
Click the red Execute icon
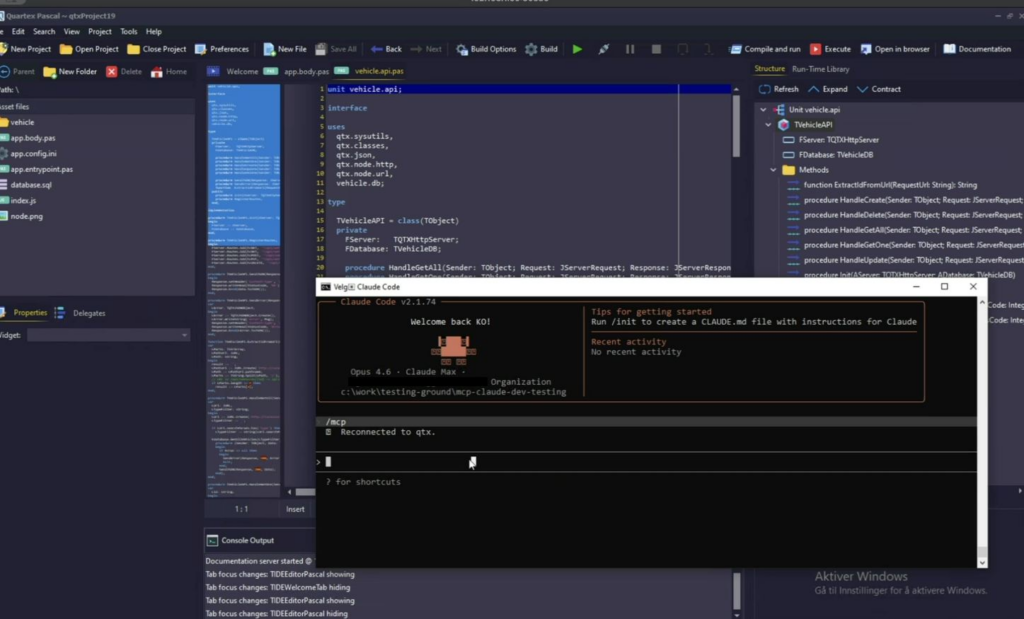pos(816,49)
